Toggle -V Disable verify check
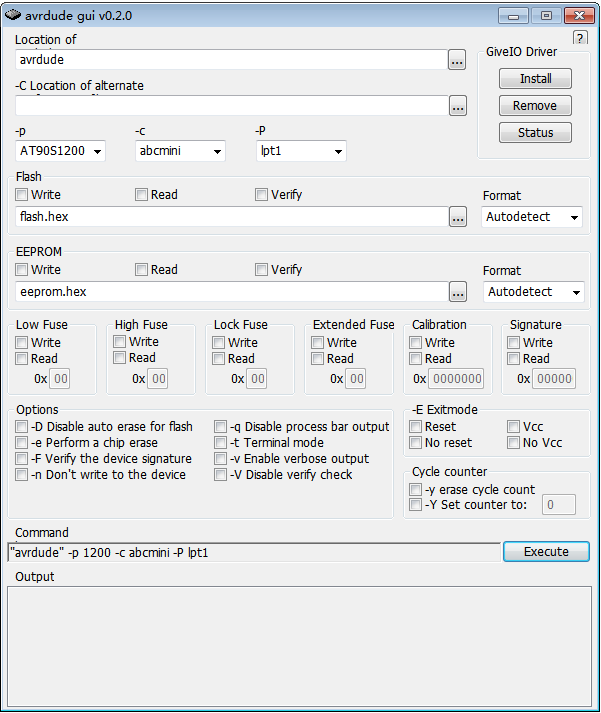 coord(220,475)
